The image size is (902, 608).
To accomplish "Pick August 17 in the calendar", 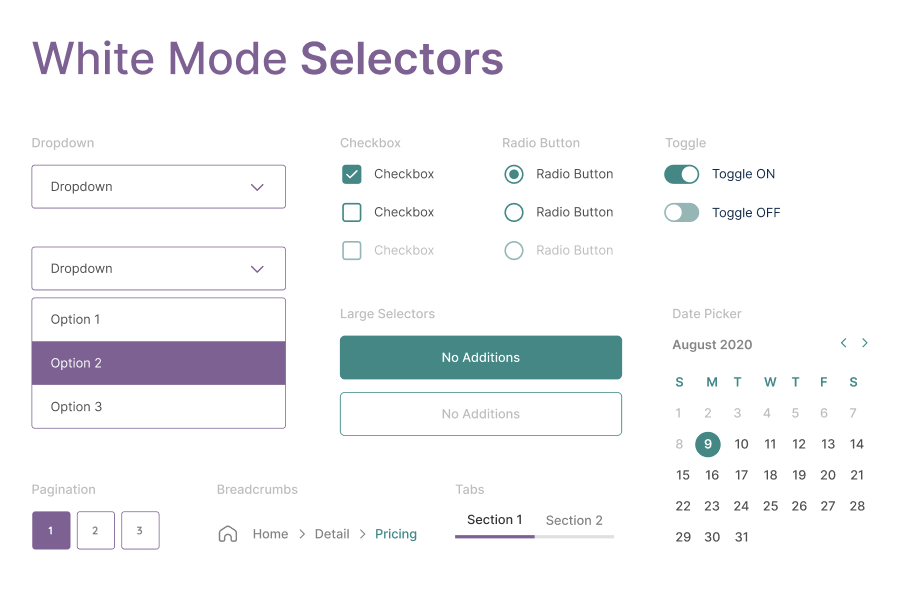I will coord(741,475).
